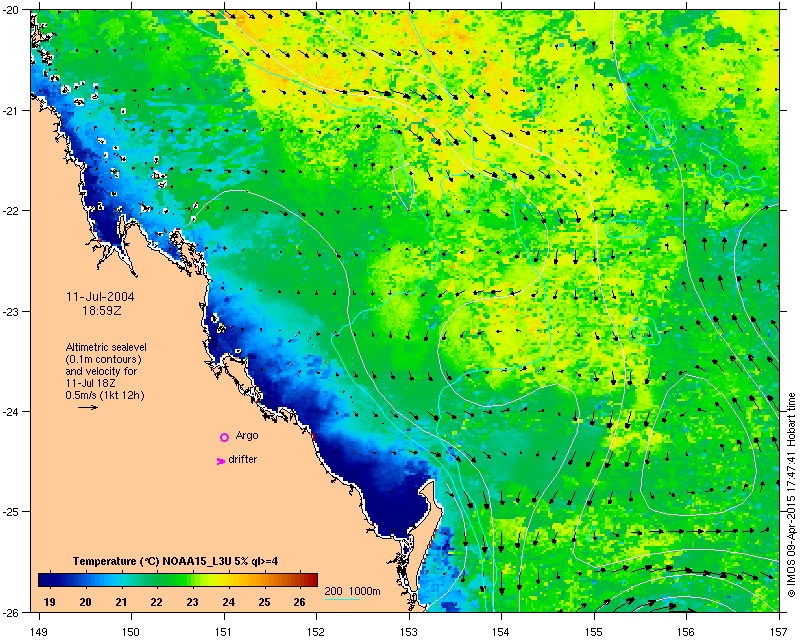This screenshot has width=800, height=640.
Task: Click the 0.5m/s velocity reference arrow
Action: [x=88, y=407]
